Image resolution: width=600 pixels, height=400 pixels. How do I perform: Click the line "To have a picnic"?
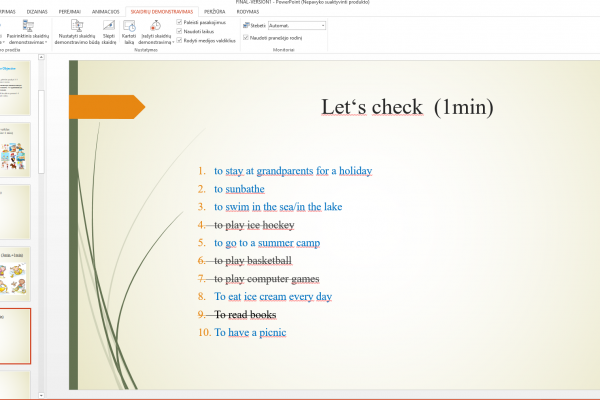click(x=250, y=332)
